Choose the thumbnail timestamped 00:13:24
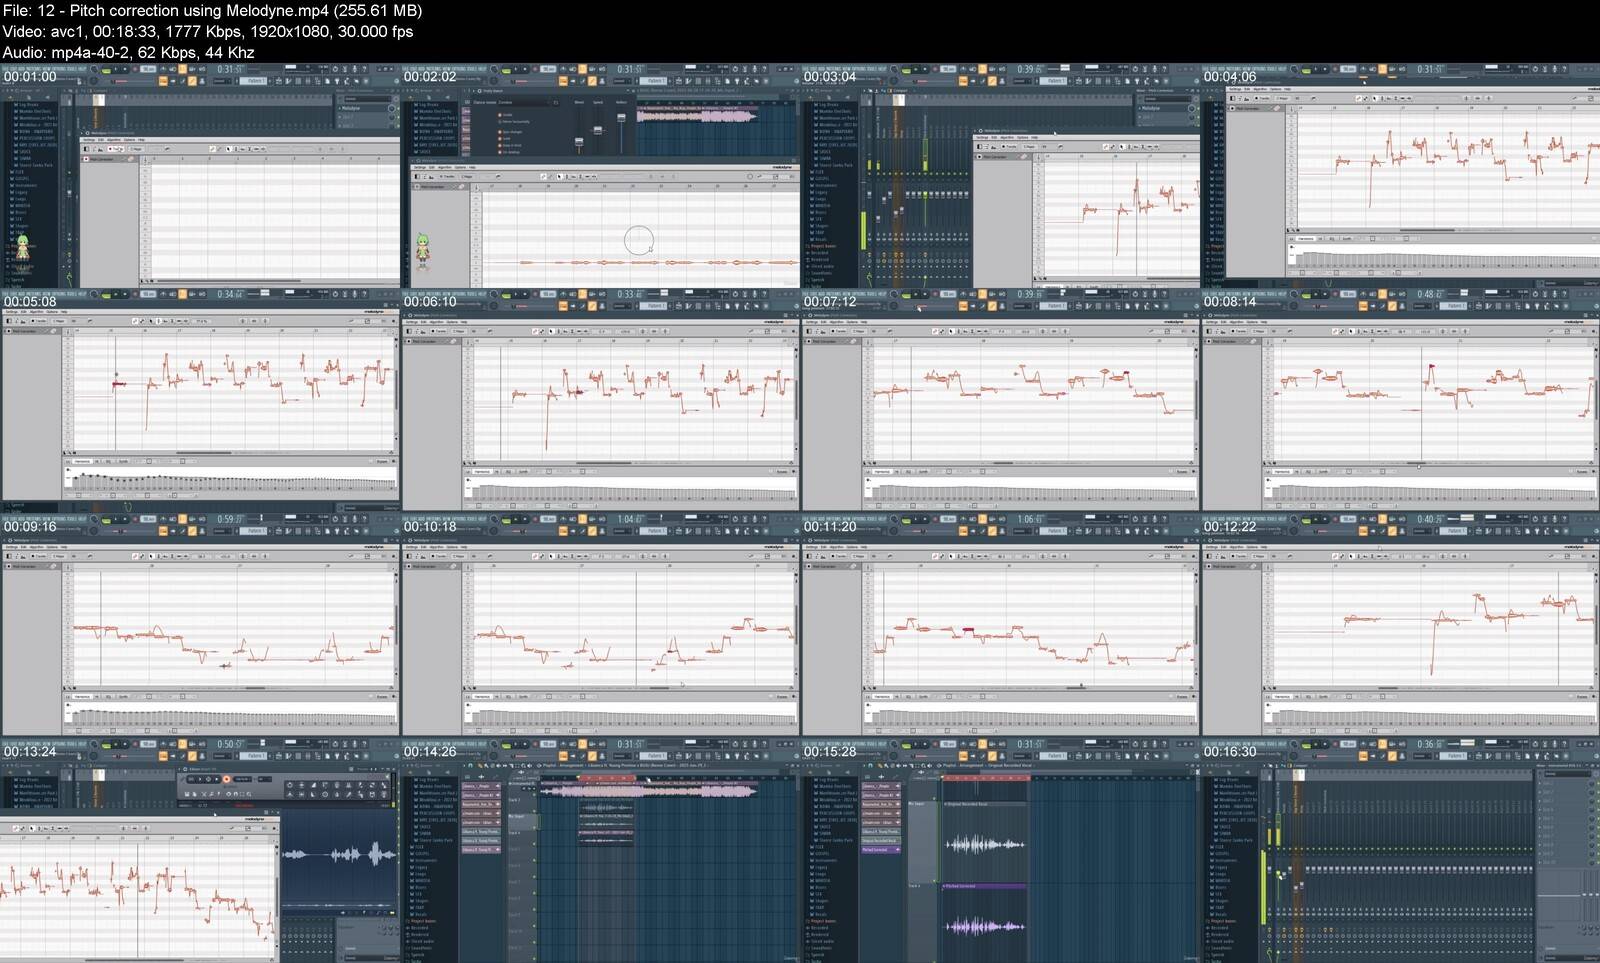Image resolution: width=1600 pixels, height=963 pixels. point(200,851)
